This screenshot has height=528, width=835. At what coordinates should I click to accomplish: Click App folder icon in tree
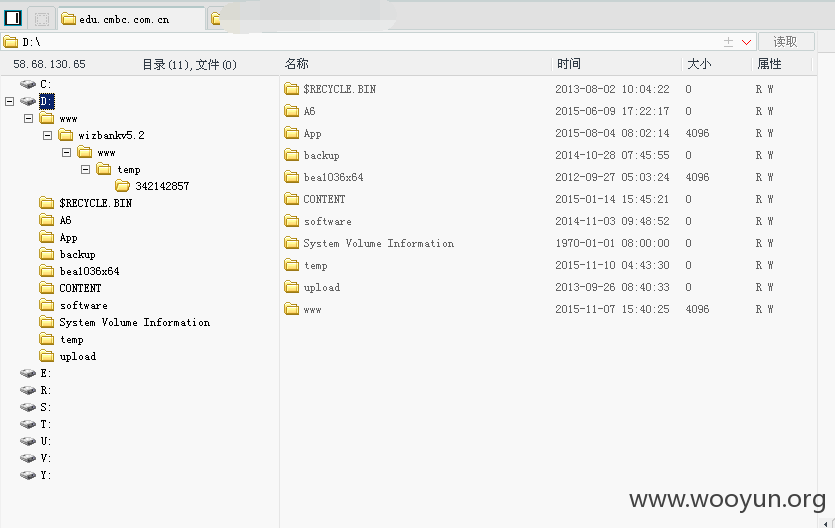point(47,237)
